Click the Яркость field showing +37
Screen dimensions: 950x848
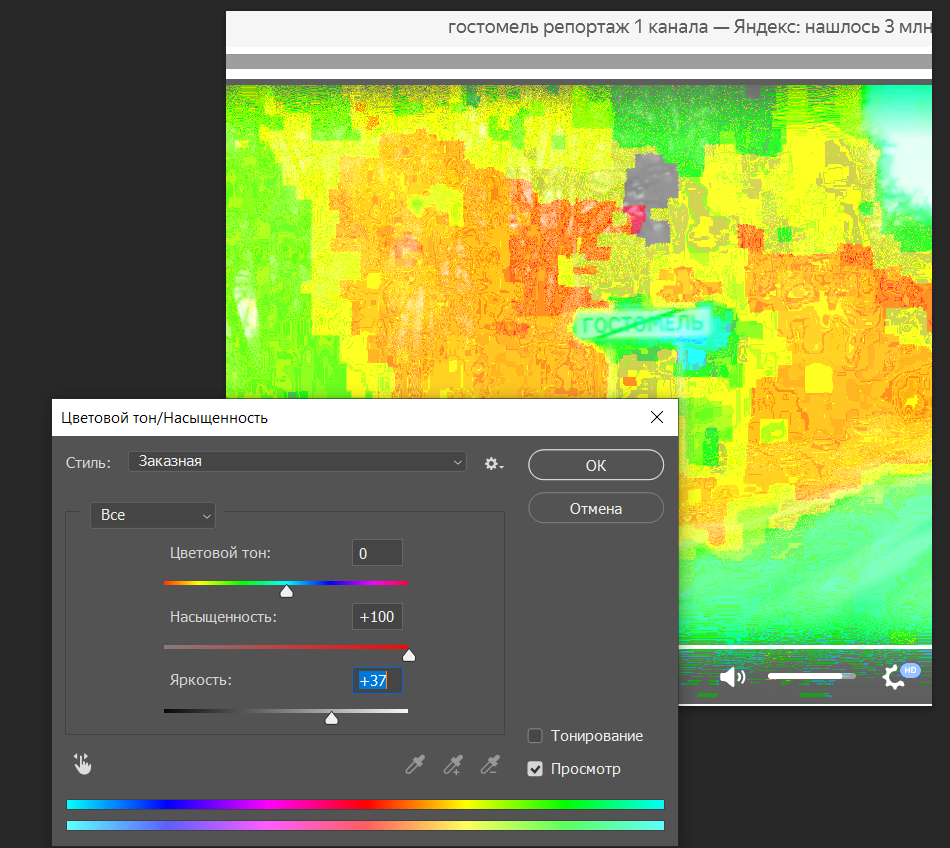click(x=377, y=681)
